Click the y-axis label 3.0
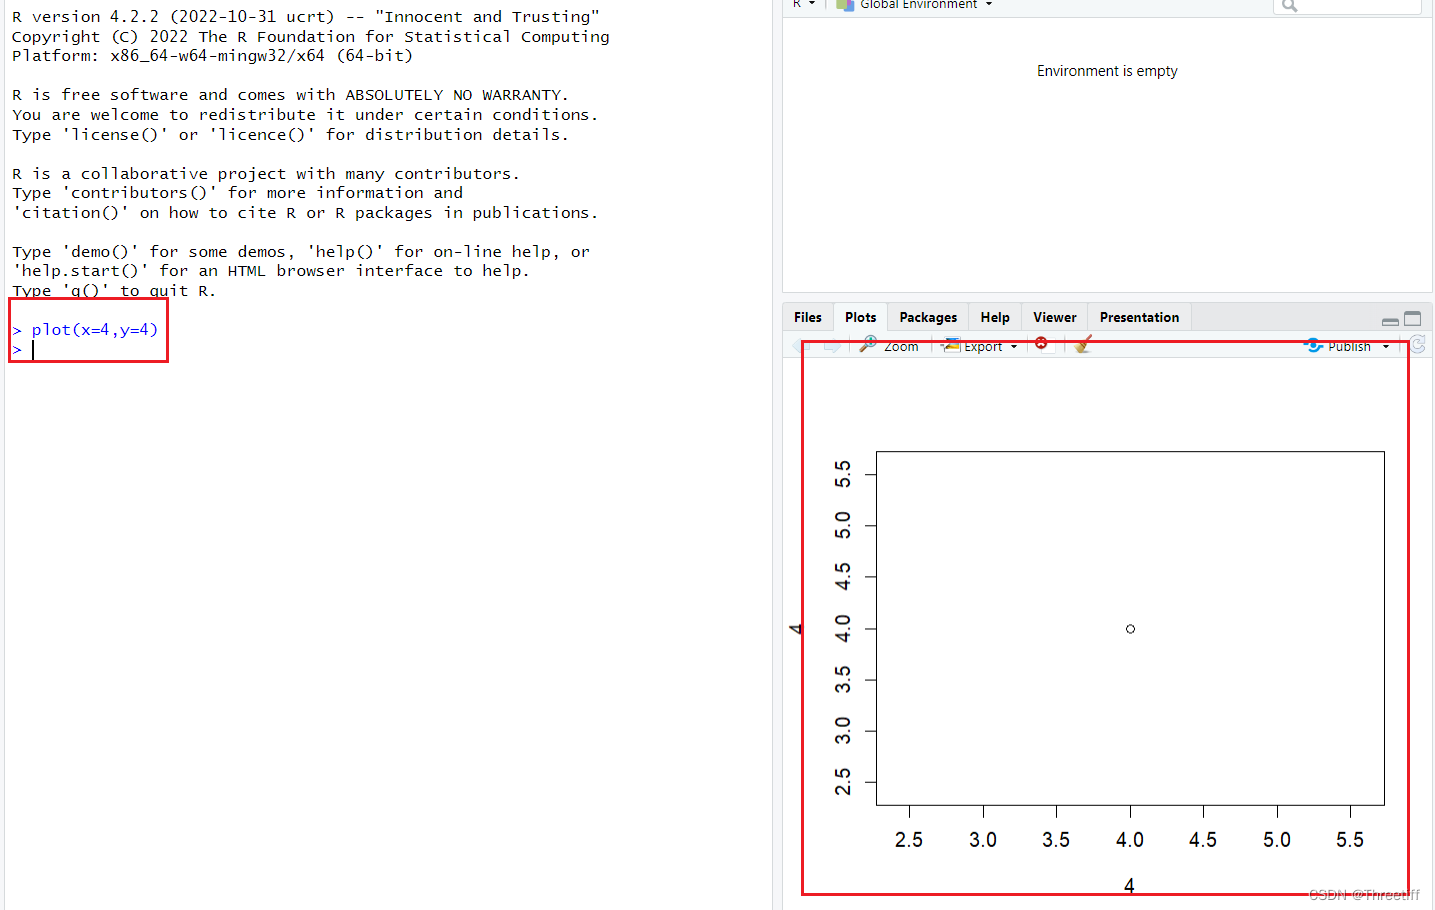Image resolution: width=1435 pixels, height=910 pixels. pos(843,731)
